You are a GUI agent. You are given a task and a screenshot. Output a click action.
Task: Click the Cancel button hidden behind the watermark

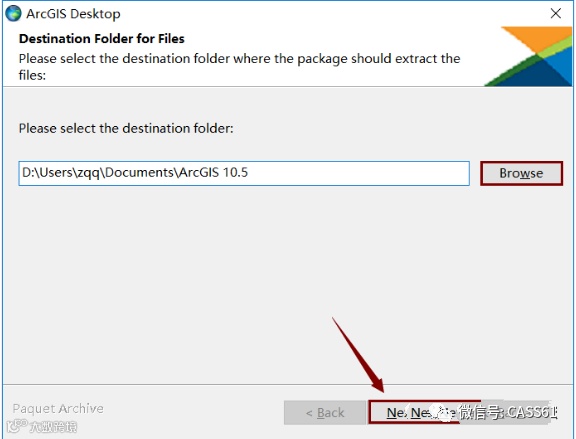[x=514, y=413]
